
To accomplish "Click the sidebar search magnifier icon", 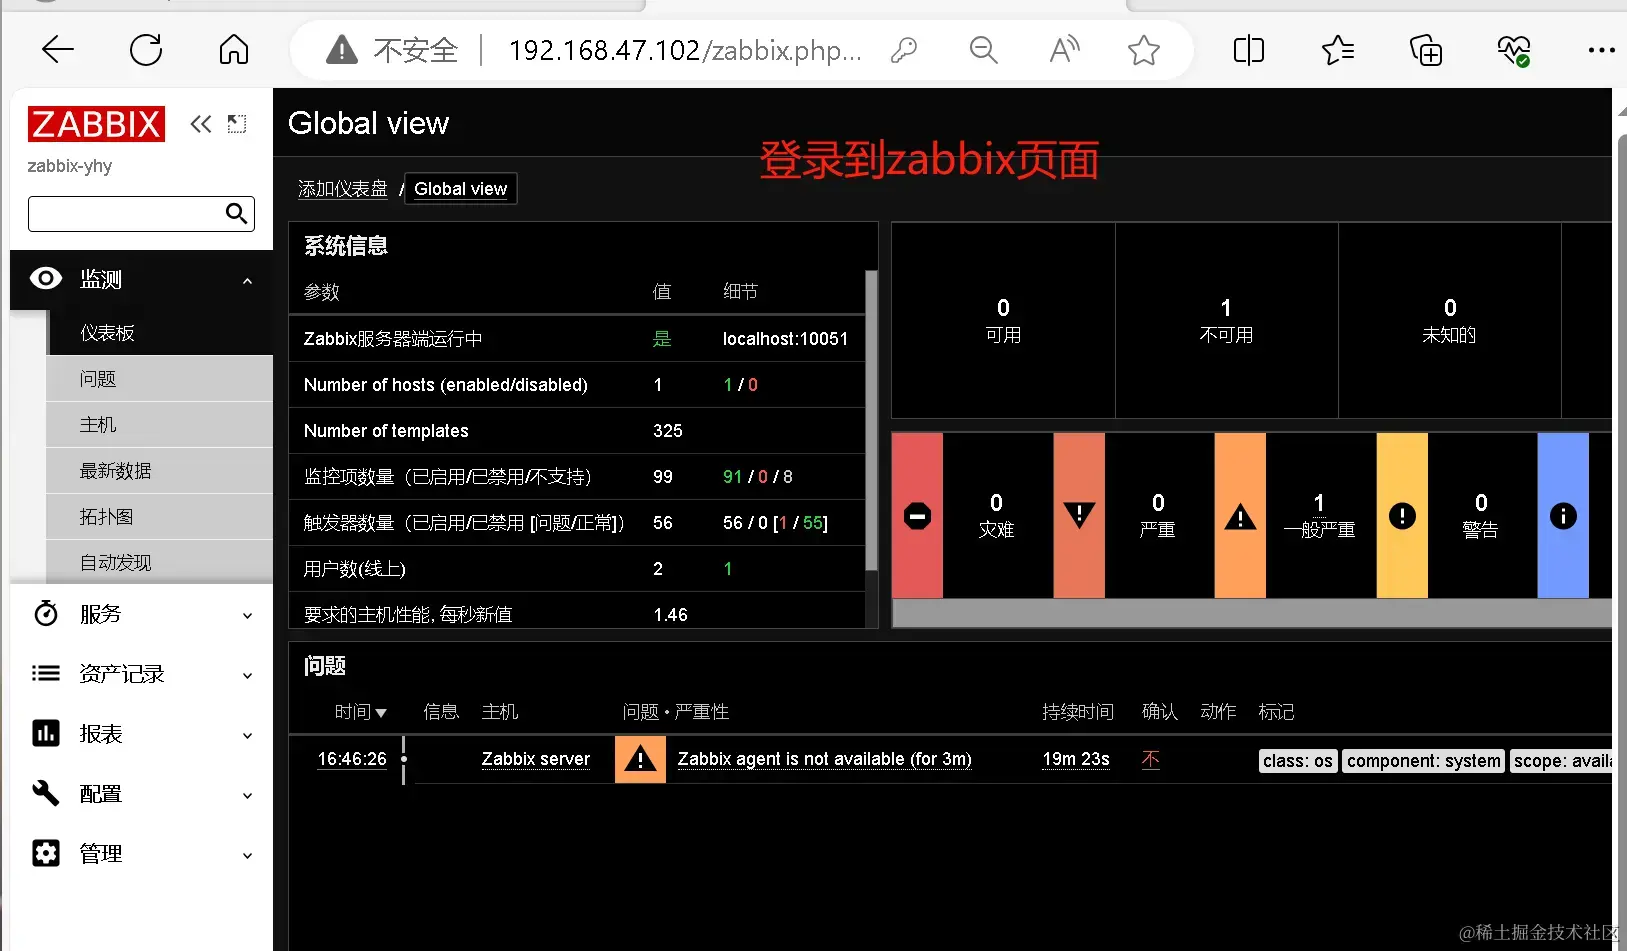I will (x=237, y=213).
